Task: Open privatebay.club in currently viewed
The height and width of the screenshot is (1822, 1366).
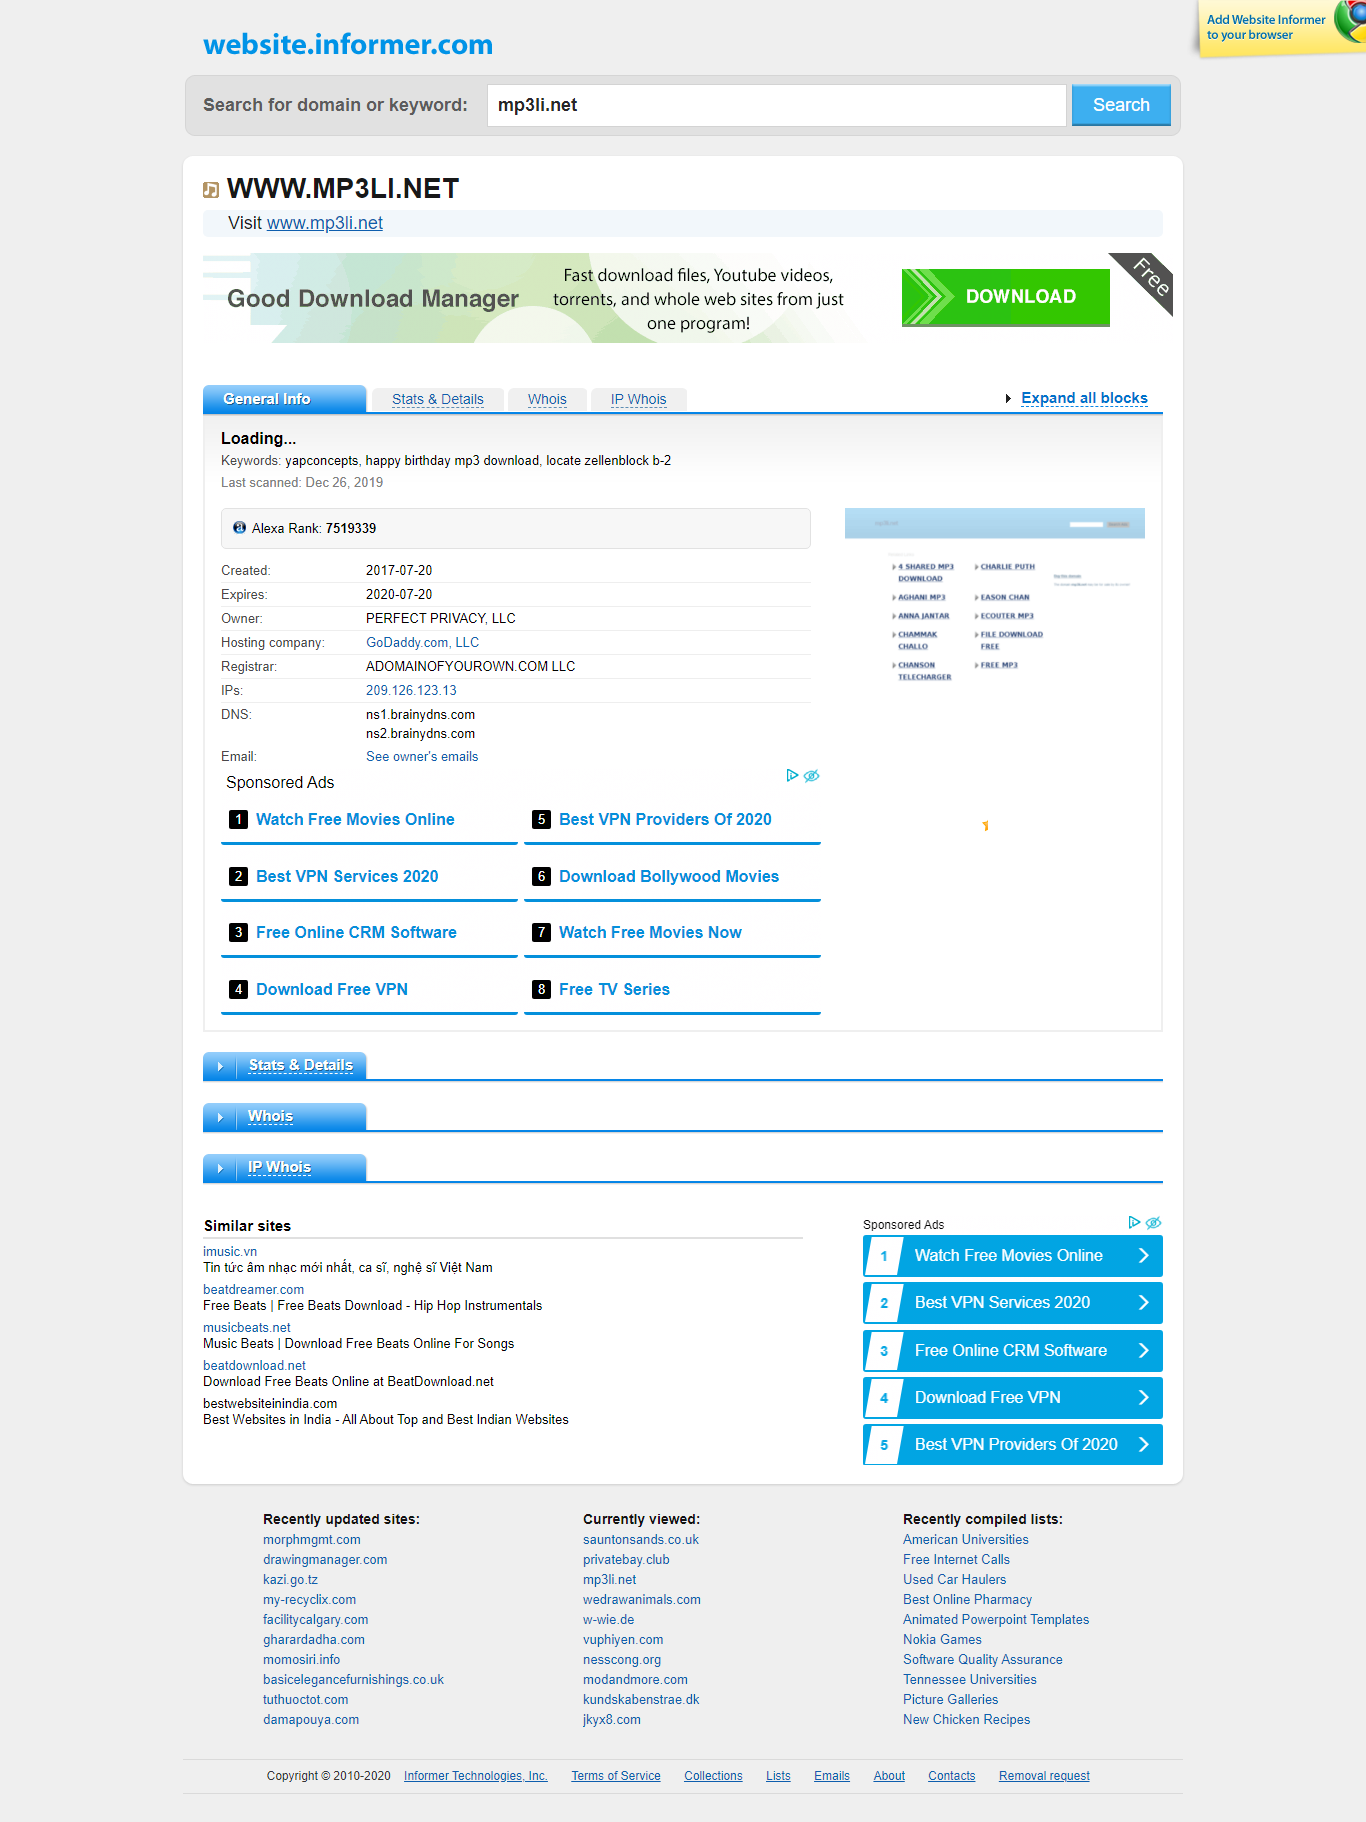Action: click(626, 1560)
